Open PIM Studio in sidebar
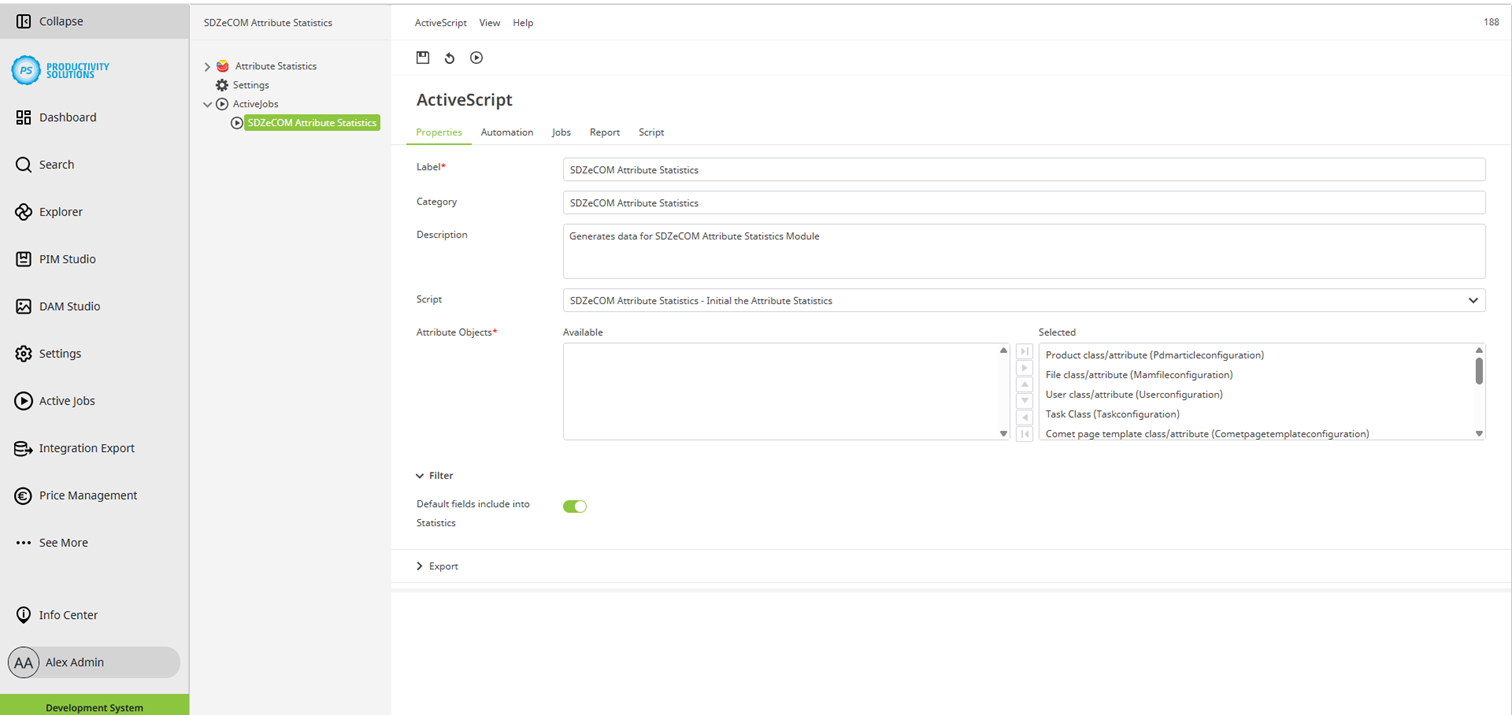The image size is (1512, 715). [x=67, y=259]
